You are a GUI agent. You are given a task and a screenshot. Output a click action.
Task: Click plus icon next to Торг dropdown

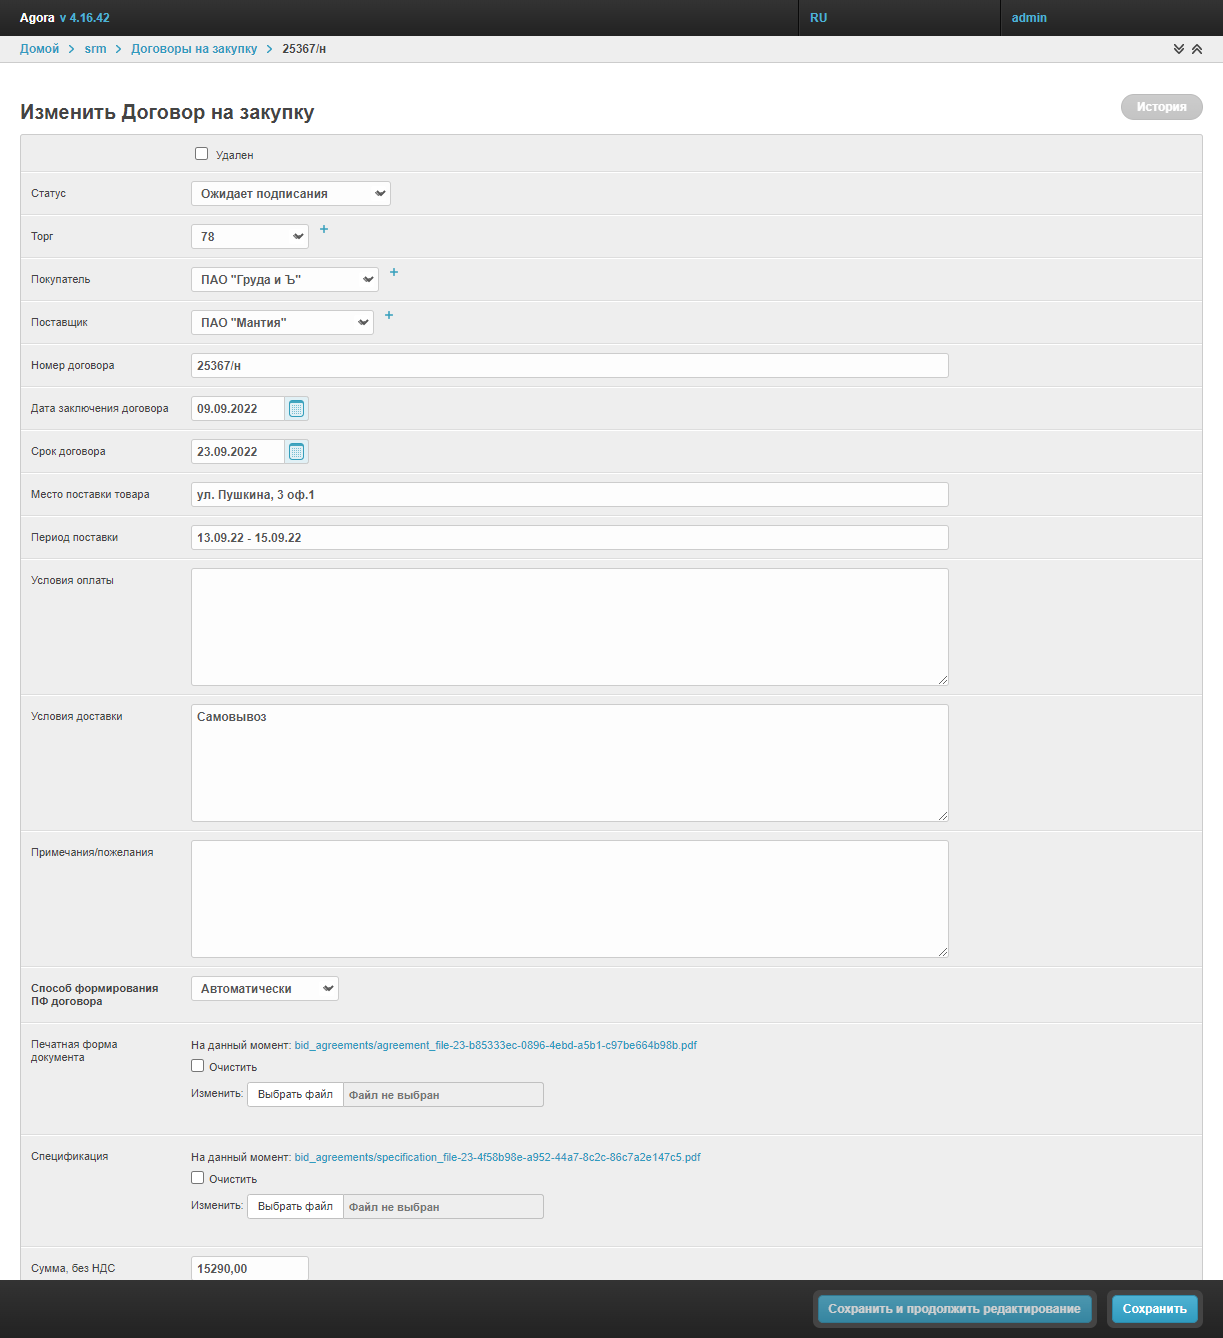pos(324,230)
